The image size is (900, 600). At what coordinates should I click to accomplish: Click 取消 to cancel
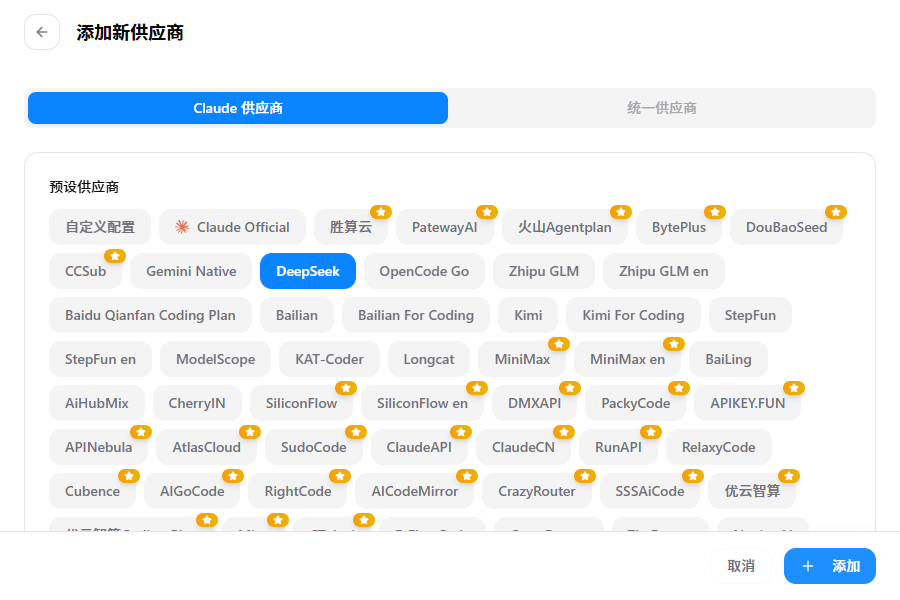pos(740,566)
